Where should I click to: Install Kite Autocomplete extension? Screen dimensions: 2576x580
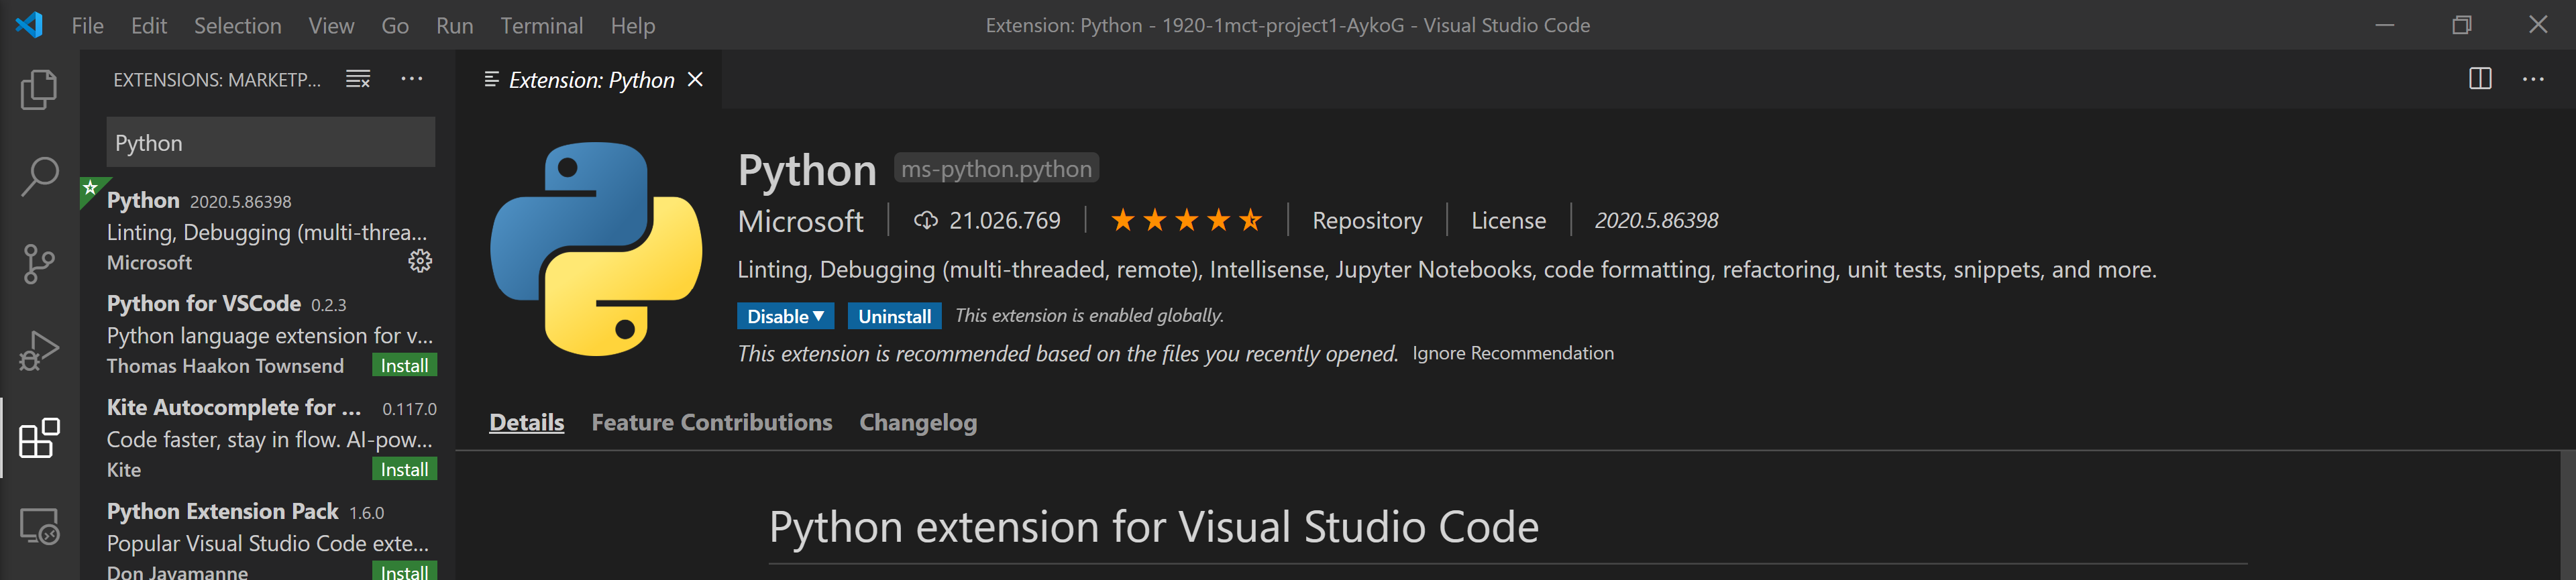pyautogui.click(x=404, y=469)
